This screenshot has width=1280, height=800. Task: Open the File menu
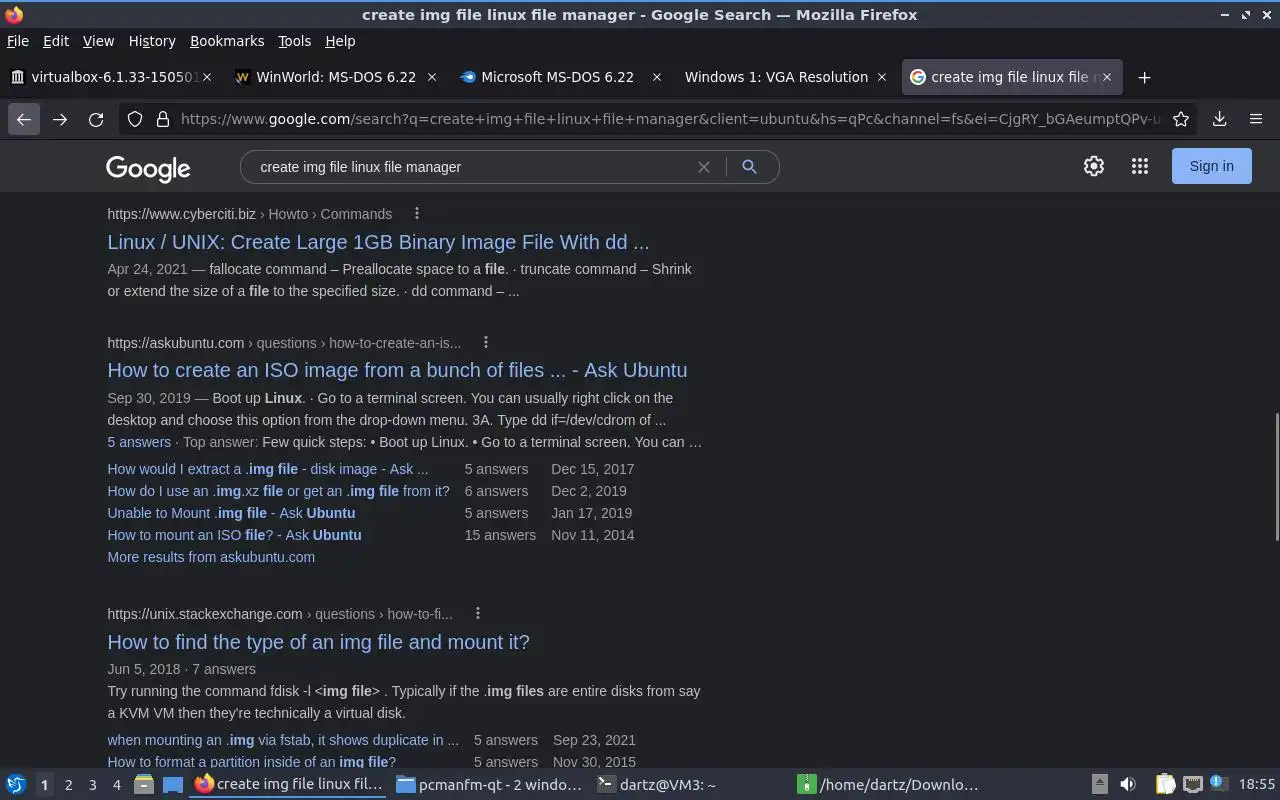18,41
